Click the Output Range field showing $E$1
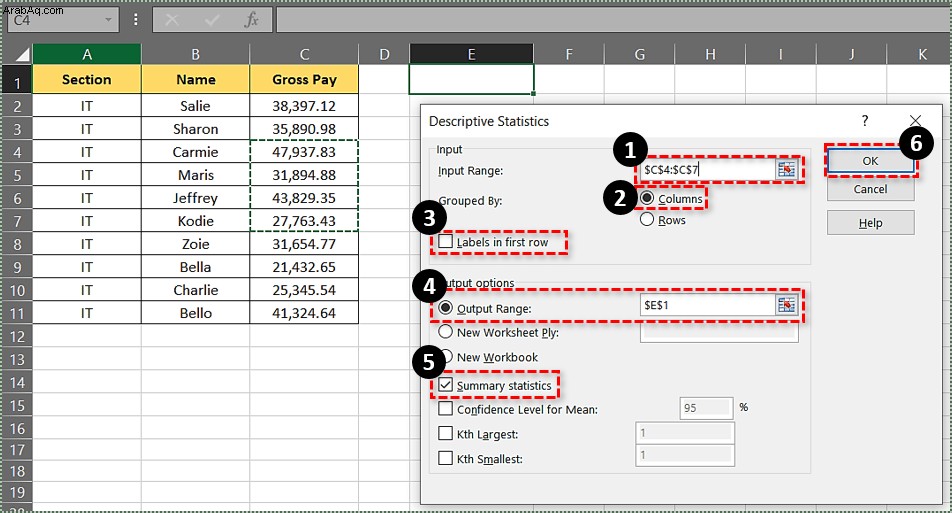The image size is (952, 513). (708, 305)
